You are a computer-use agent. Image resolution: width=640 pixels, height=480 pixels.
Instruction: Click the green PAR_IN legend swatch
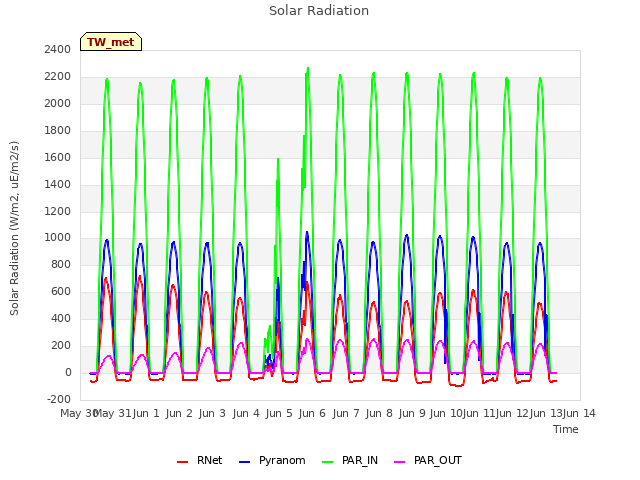pos(327,462)
